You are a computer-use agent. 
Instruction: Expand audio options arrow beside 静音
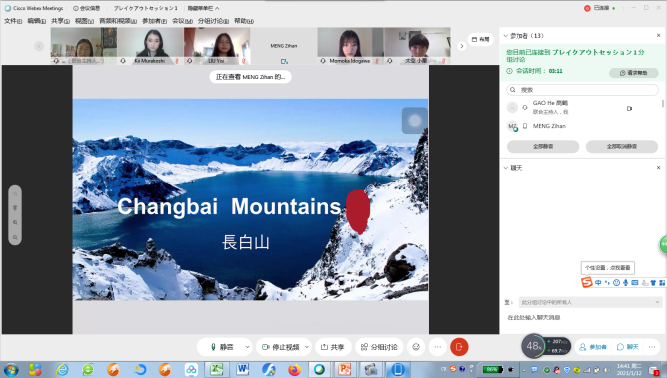[247, 347]
